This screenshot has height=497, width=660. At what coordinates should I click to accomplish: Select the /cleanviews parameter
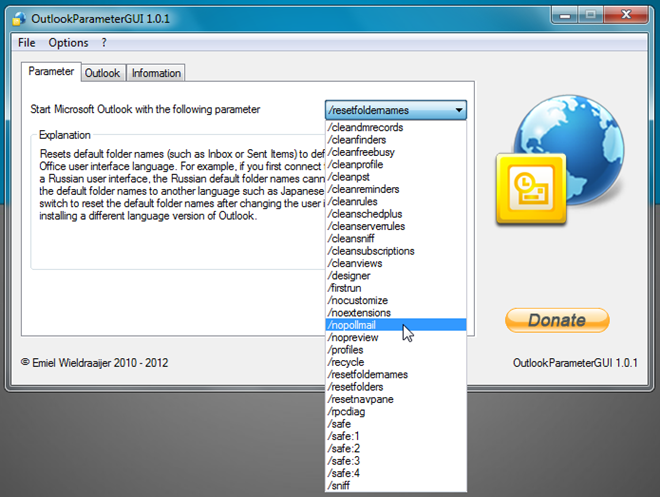tap(396, 263)
